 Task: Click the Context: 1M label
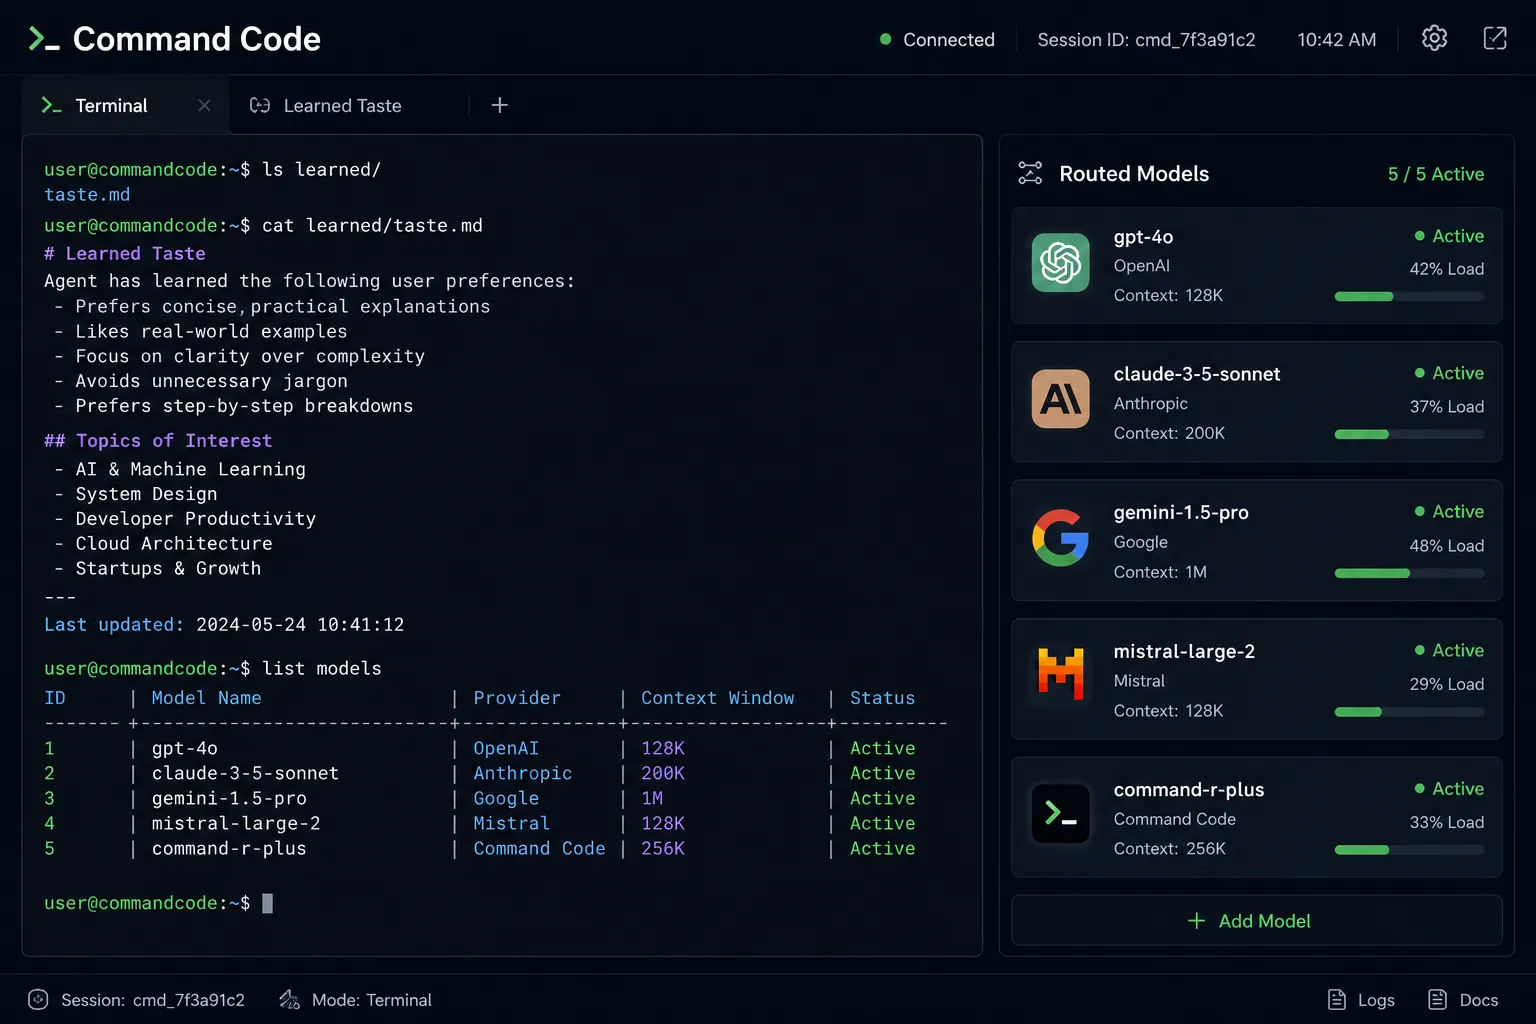[x=1160, y=572]
